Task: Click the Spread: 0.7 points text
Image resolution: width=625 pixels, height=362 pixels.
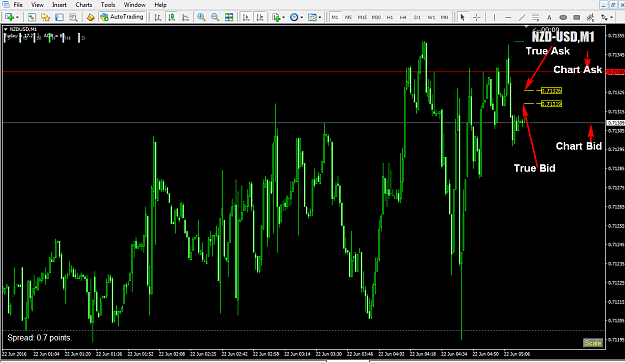Action: tap(39, 338)
